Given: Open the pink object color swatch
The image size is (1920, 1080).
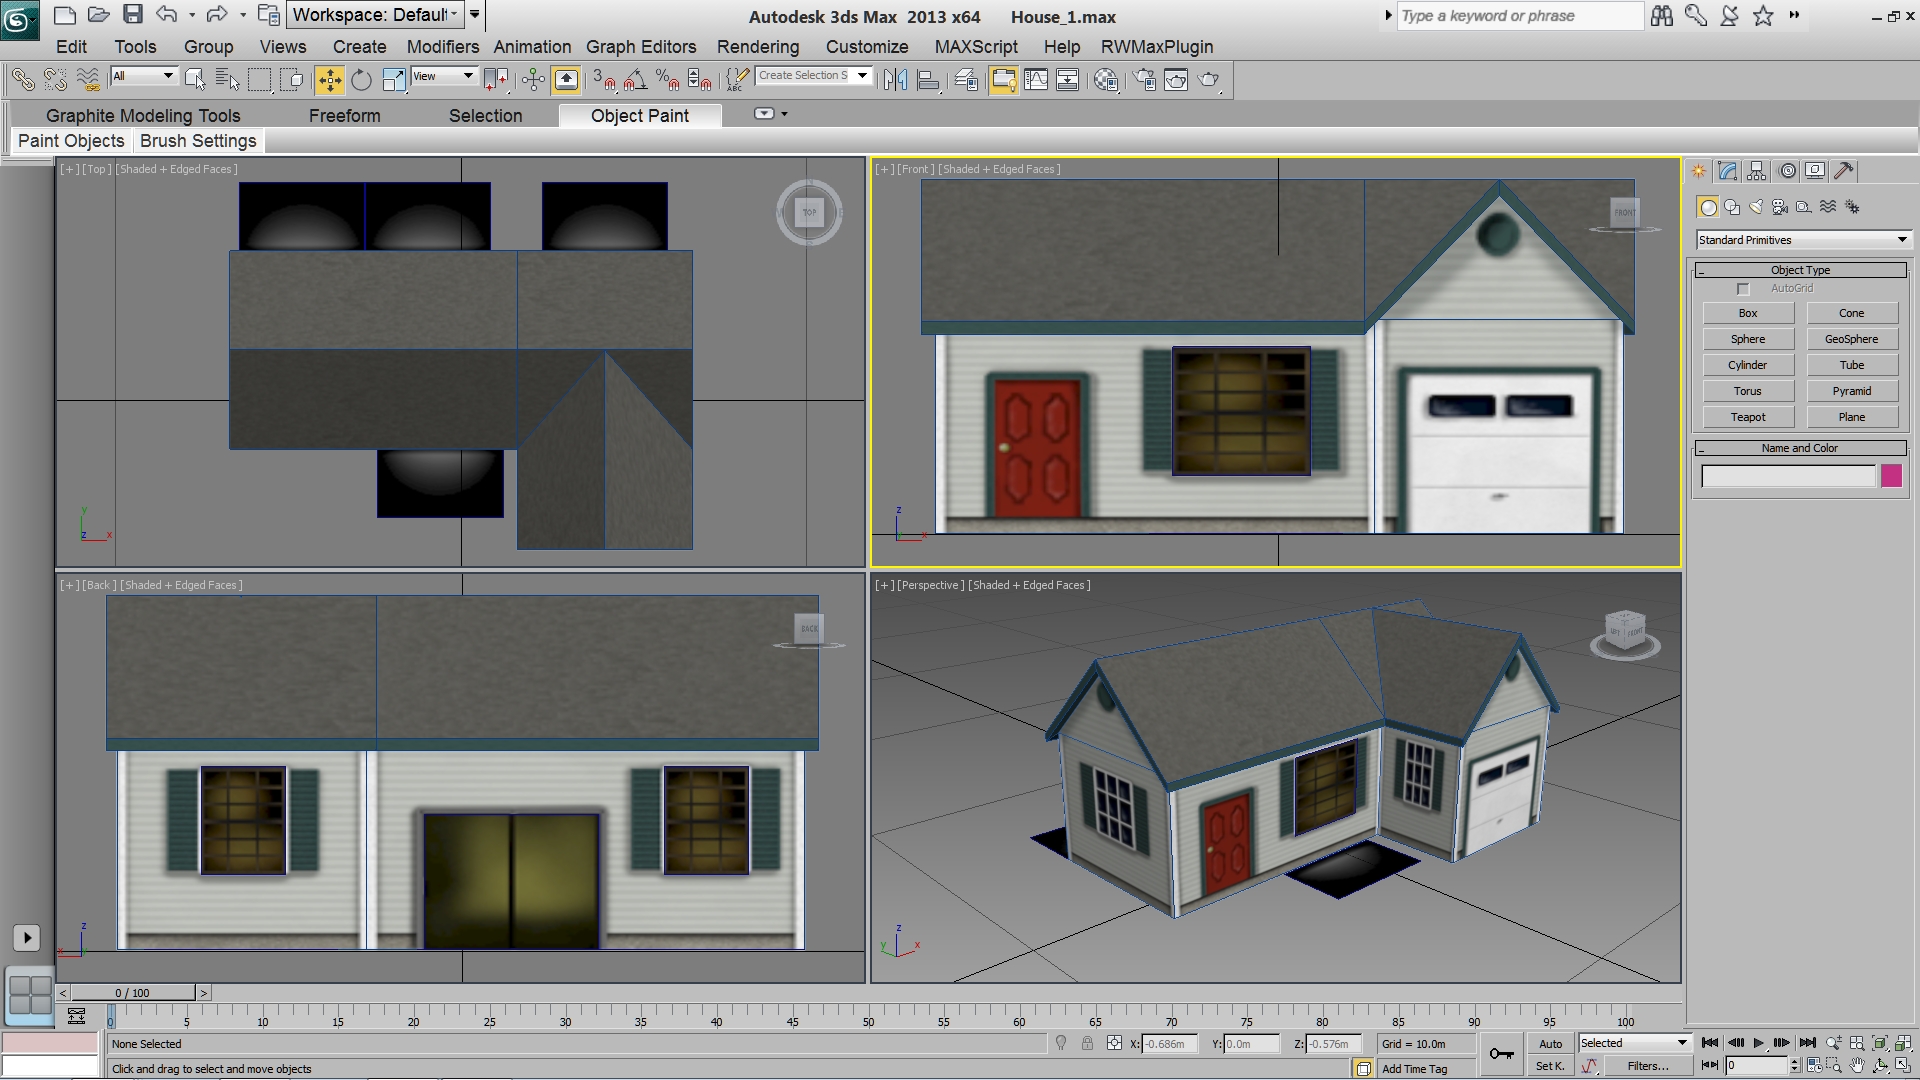Looking at the screenshot, I should point(1890,476).
